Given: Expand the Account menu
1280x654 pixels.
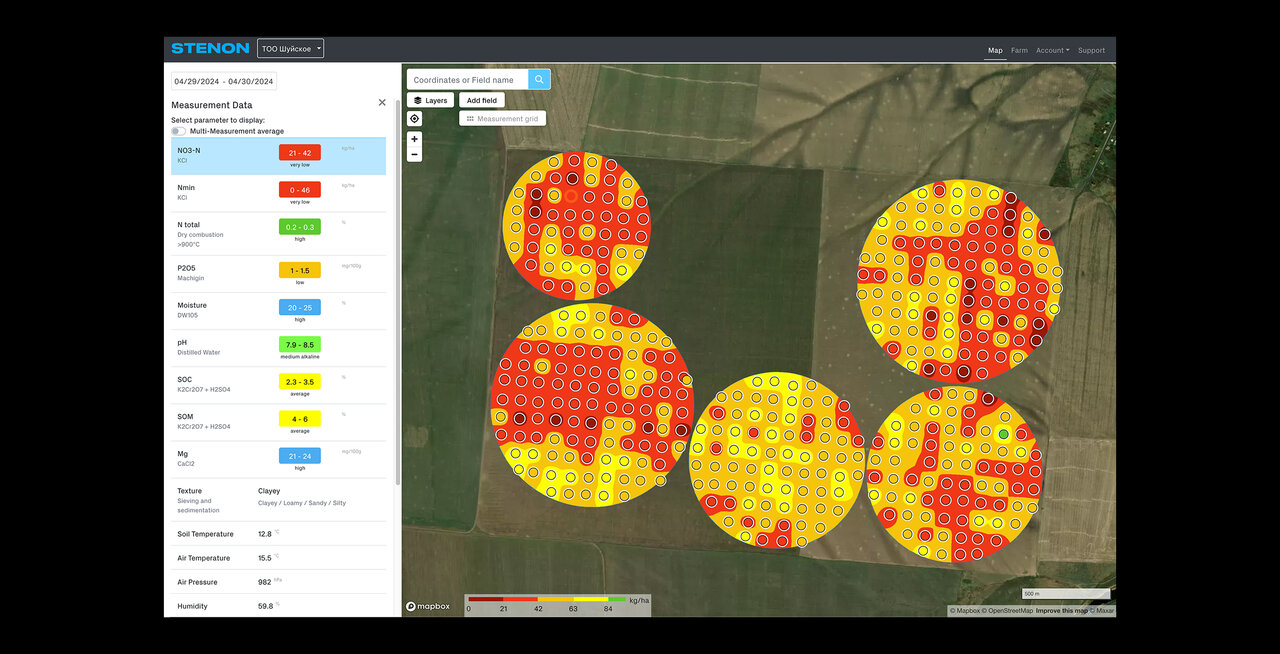Looking at the screenshot, I should [1052, 50].
